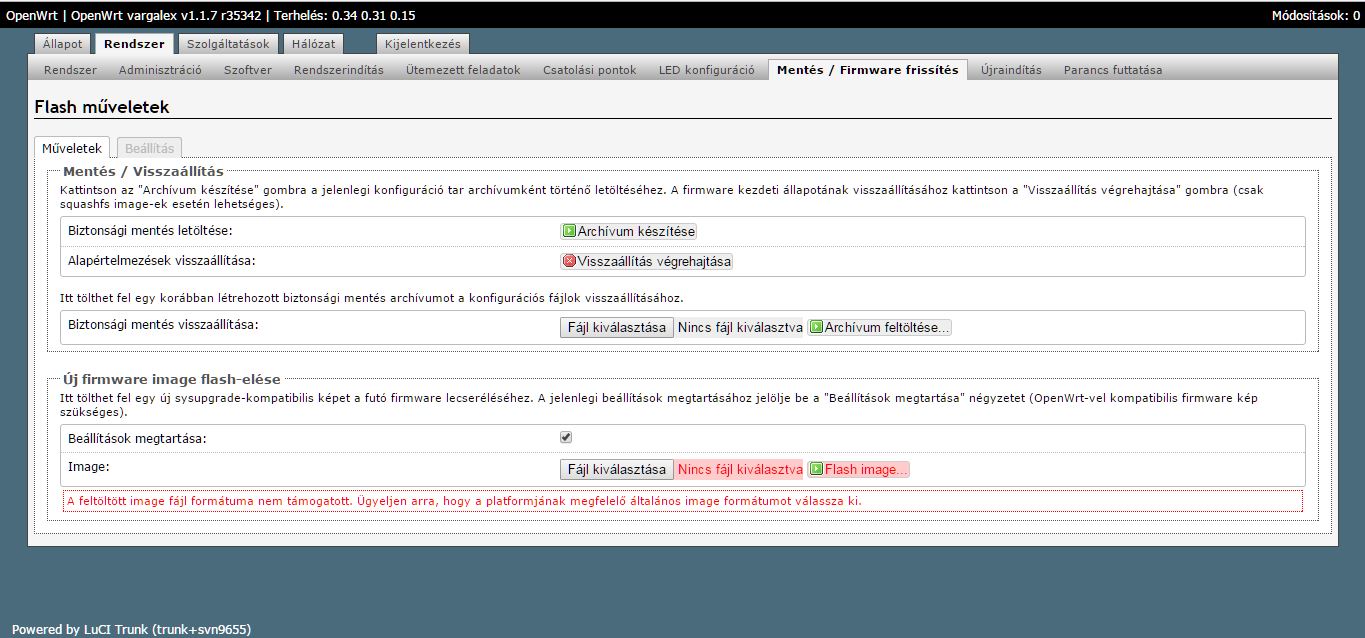Open the Állapot main tab
Viewport: 1365px width, 638px height.
63,44
